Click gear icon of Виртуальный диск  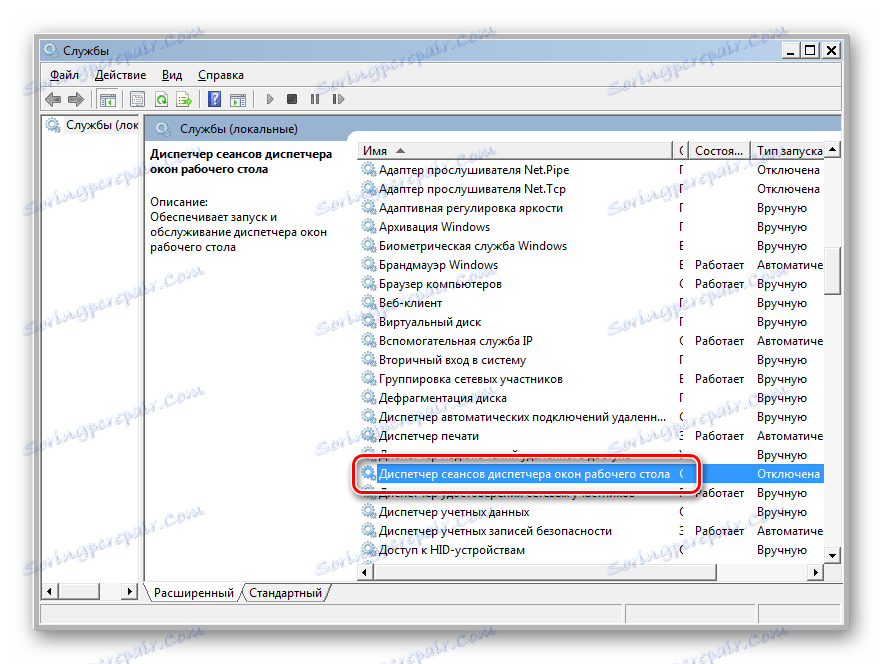coord(369,322)
